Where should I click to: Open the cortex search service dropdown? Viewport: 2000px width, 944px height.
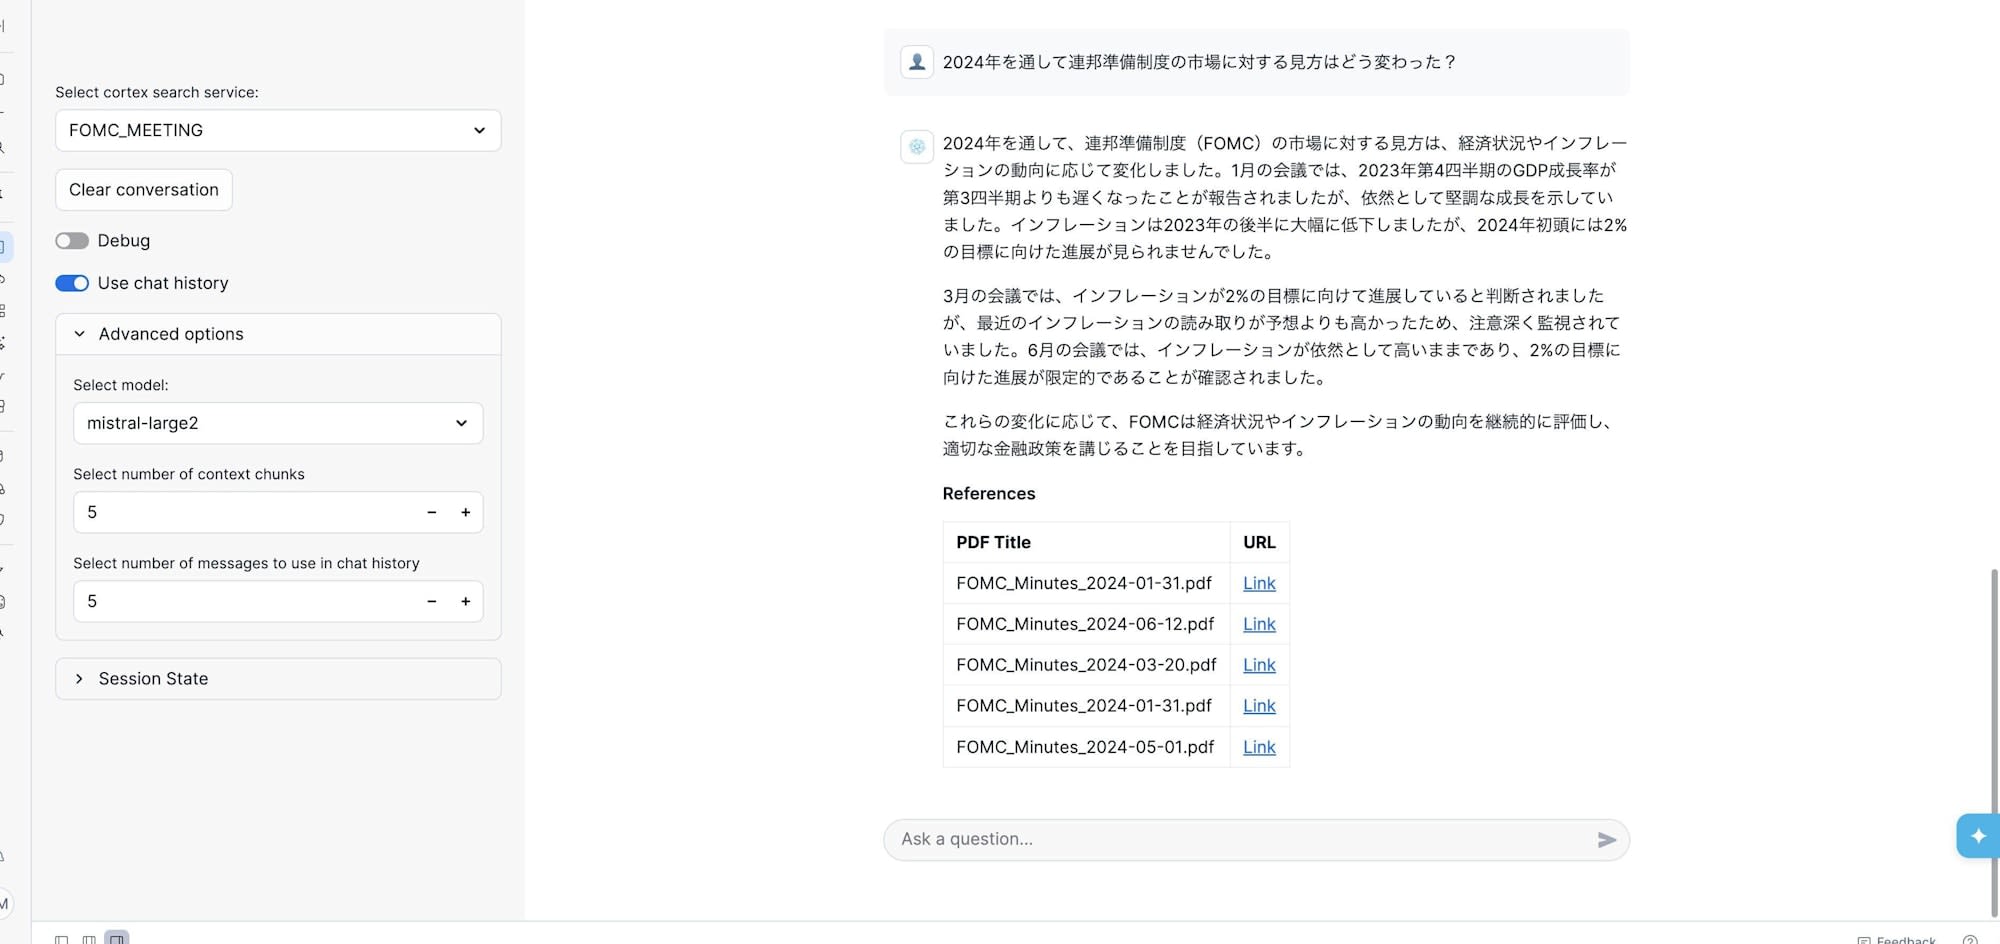tap(278, 131)
